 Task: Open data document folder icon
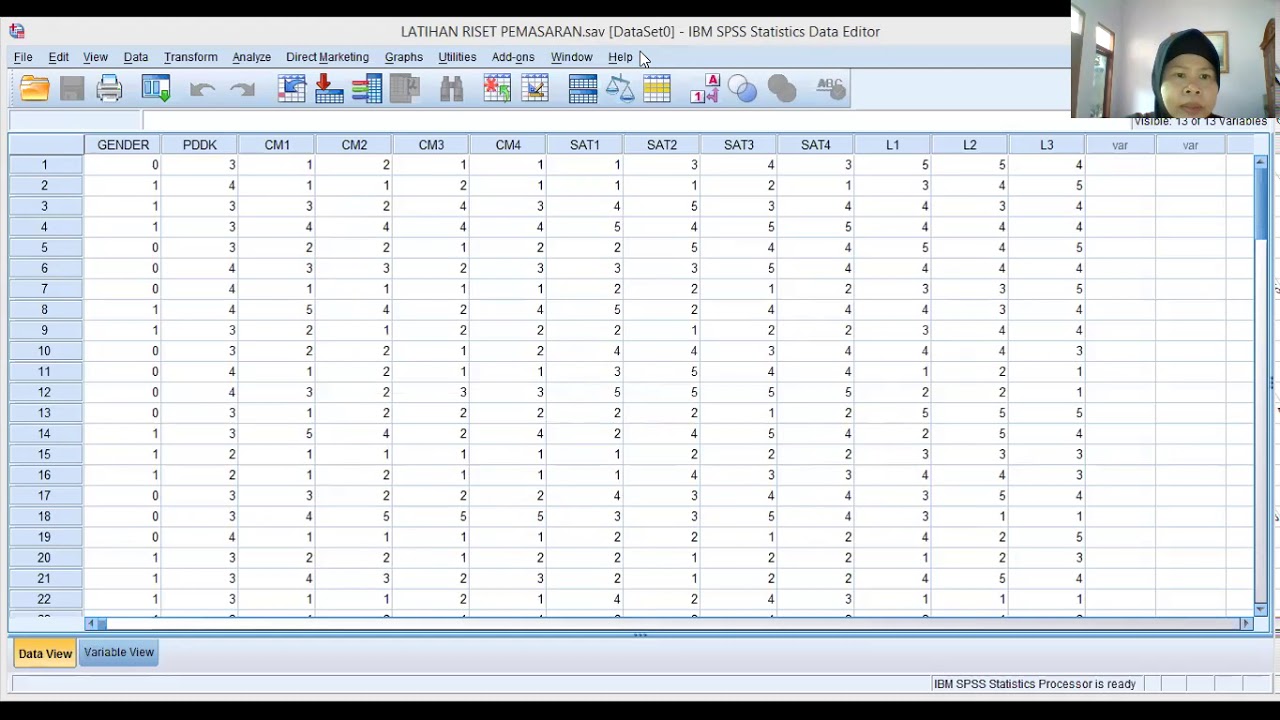pyautogui.click(x=34, y=89)
